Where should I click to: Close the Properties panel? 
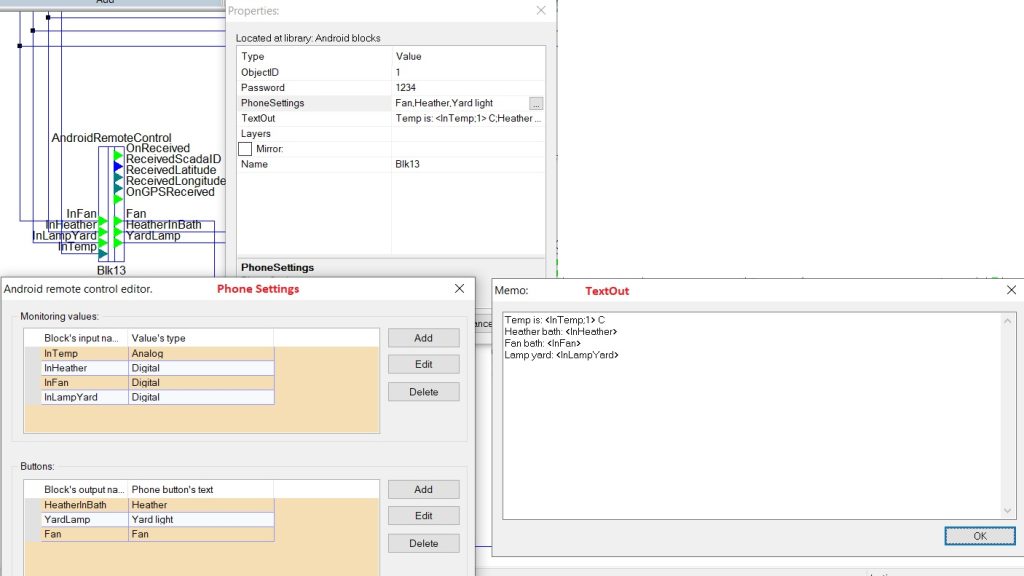coord(541,10)
